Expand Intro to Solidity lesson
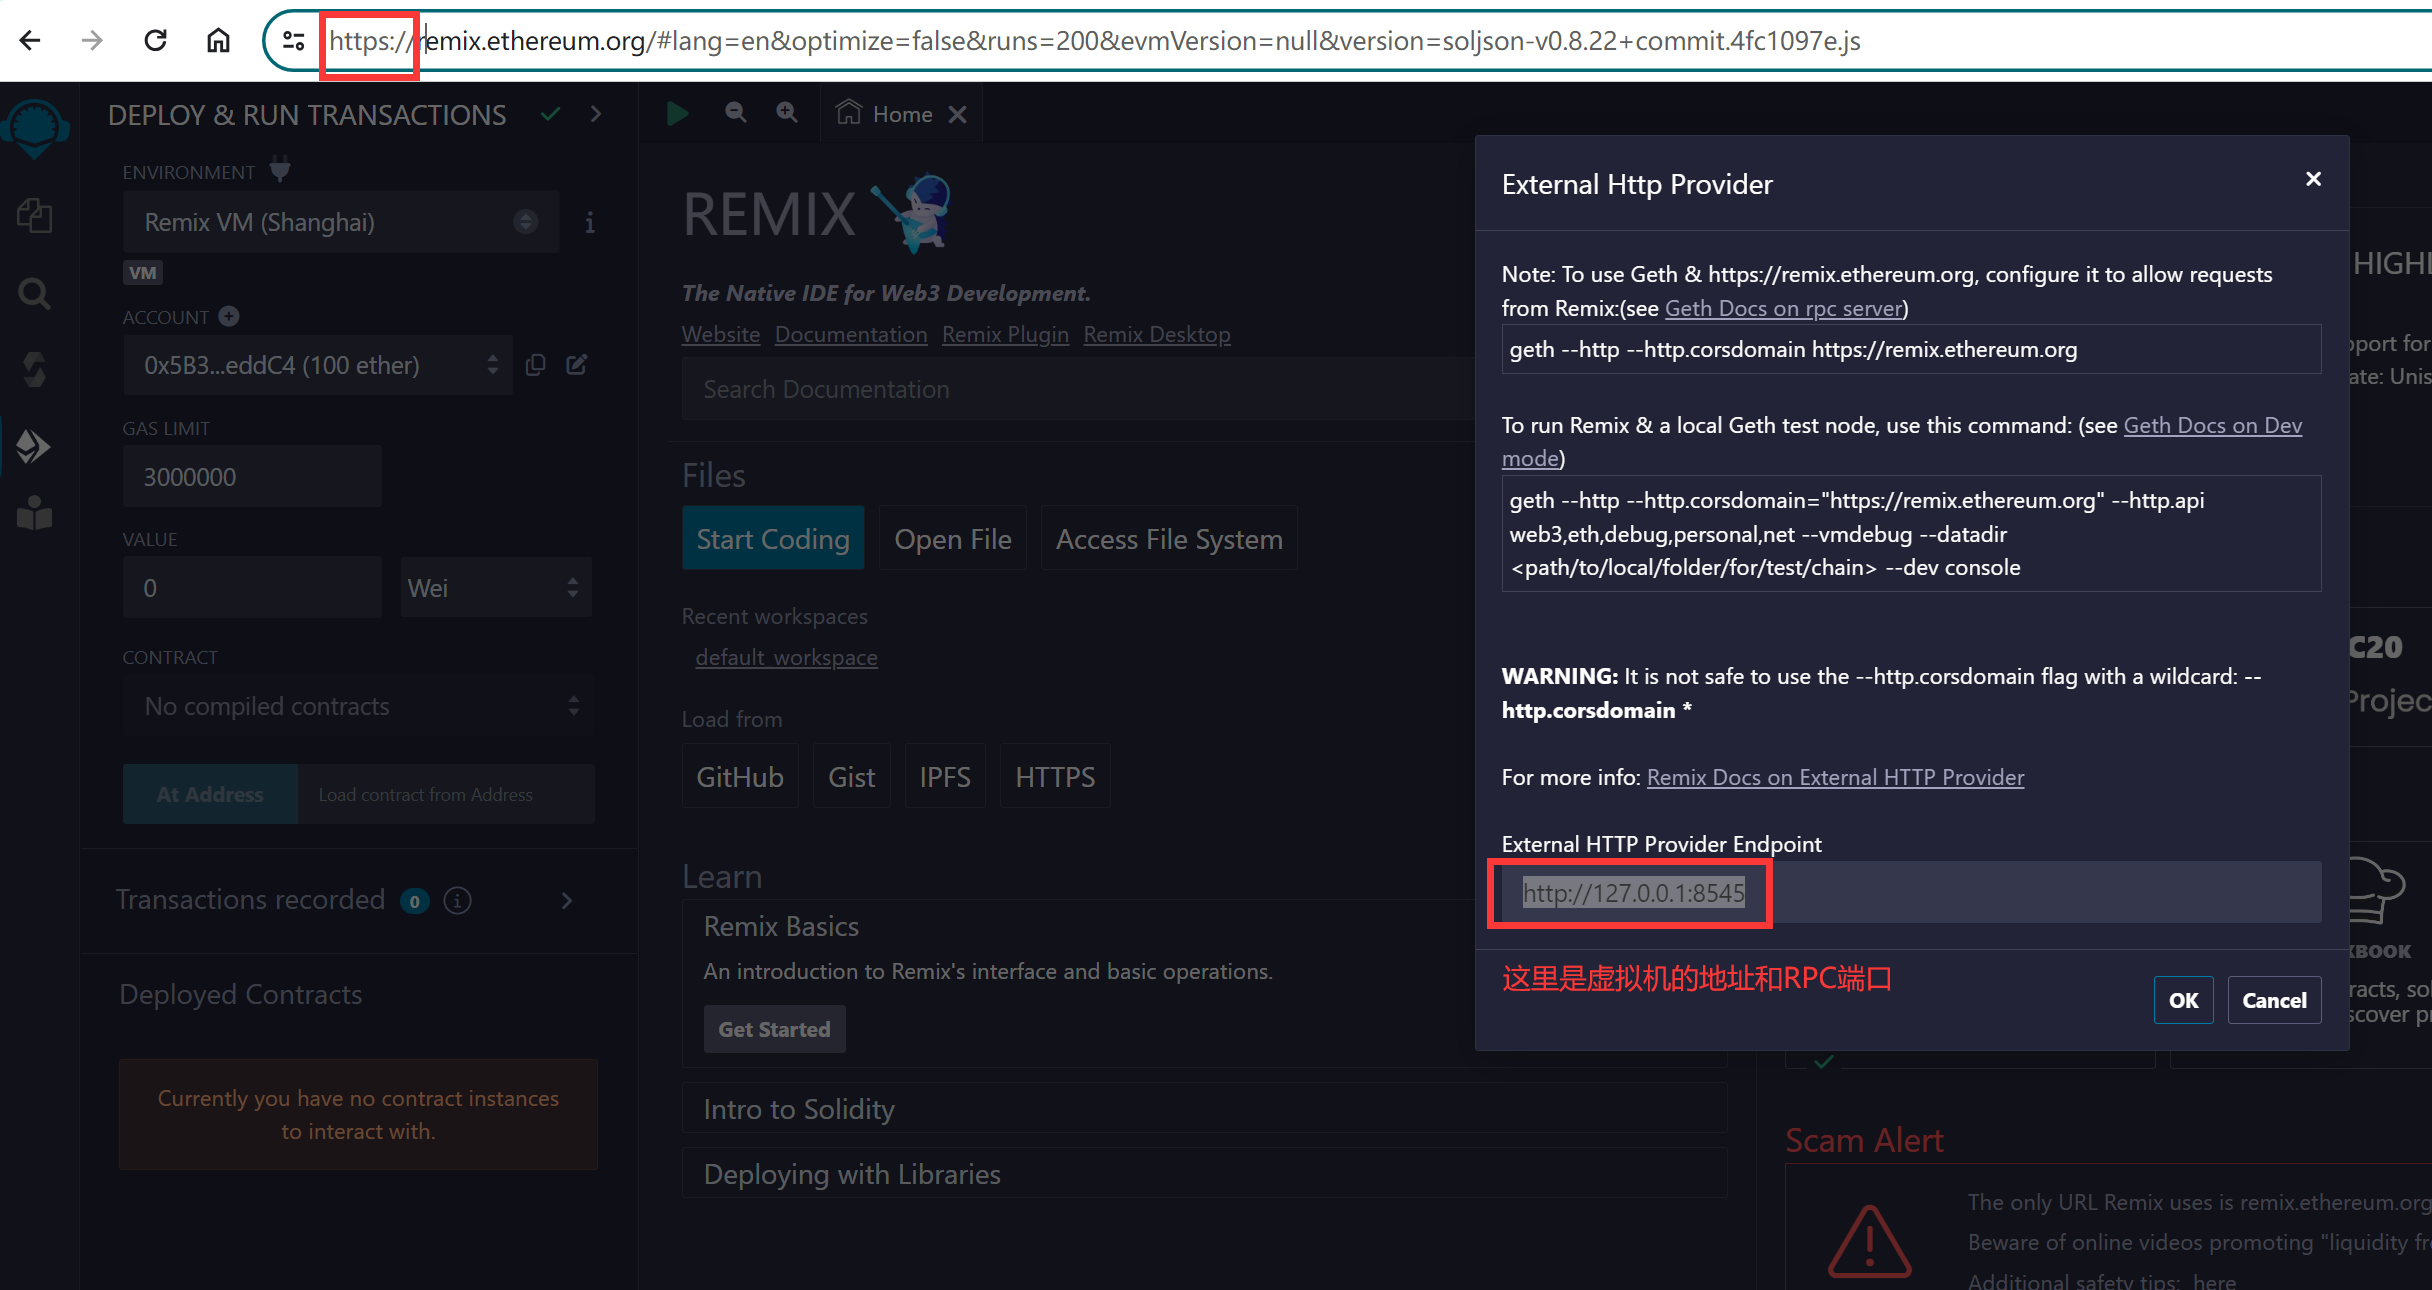2432x1290 pixels. pyautogui.click(x=799, y=1109)
